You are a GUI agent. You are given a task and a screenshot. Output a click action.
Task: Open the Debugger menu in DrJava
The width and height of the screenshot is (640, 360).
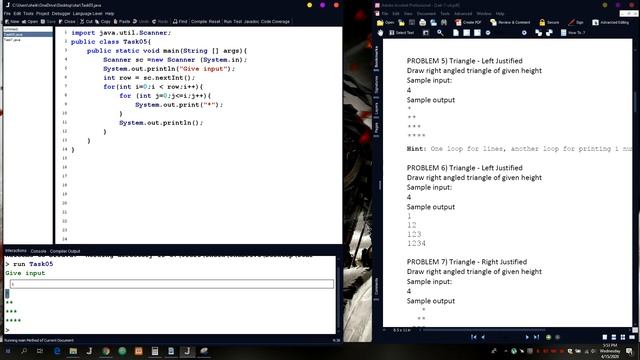click(61, 13)
